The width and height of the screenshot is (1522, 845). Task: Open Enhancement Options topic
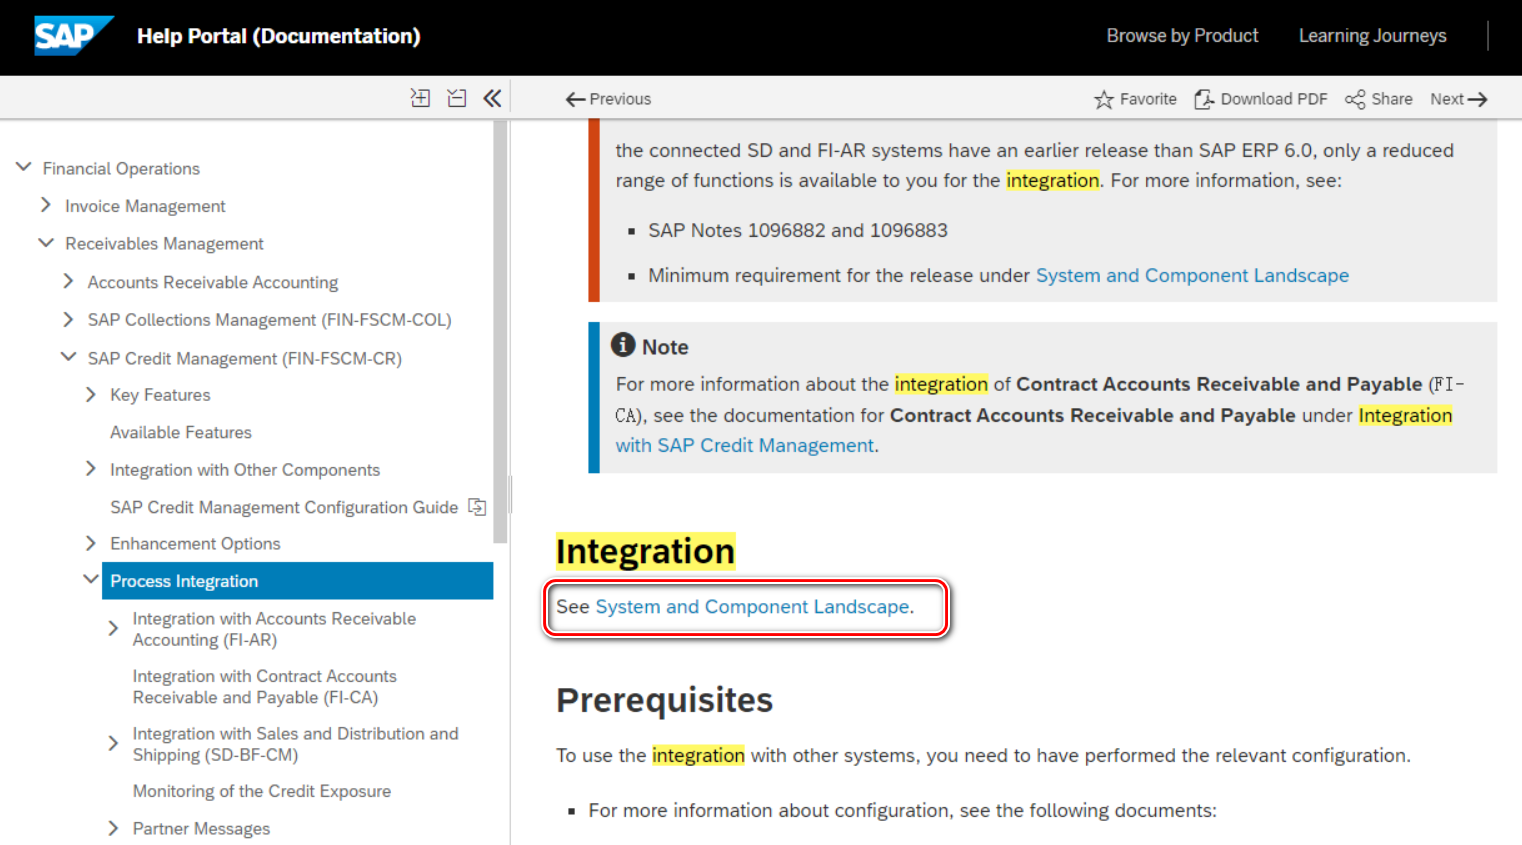pos(195,544)
